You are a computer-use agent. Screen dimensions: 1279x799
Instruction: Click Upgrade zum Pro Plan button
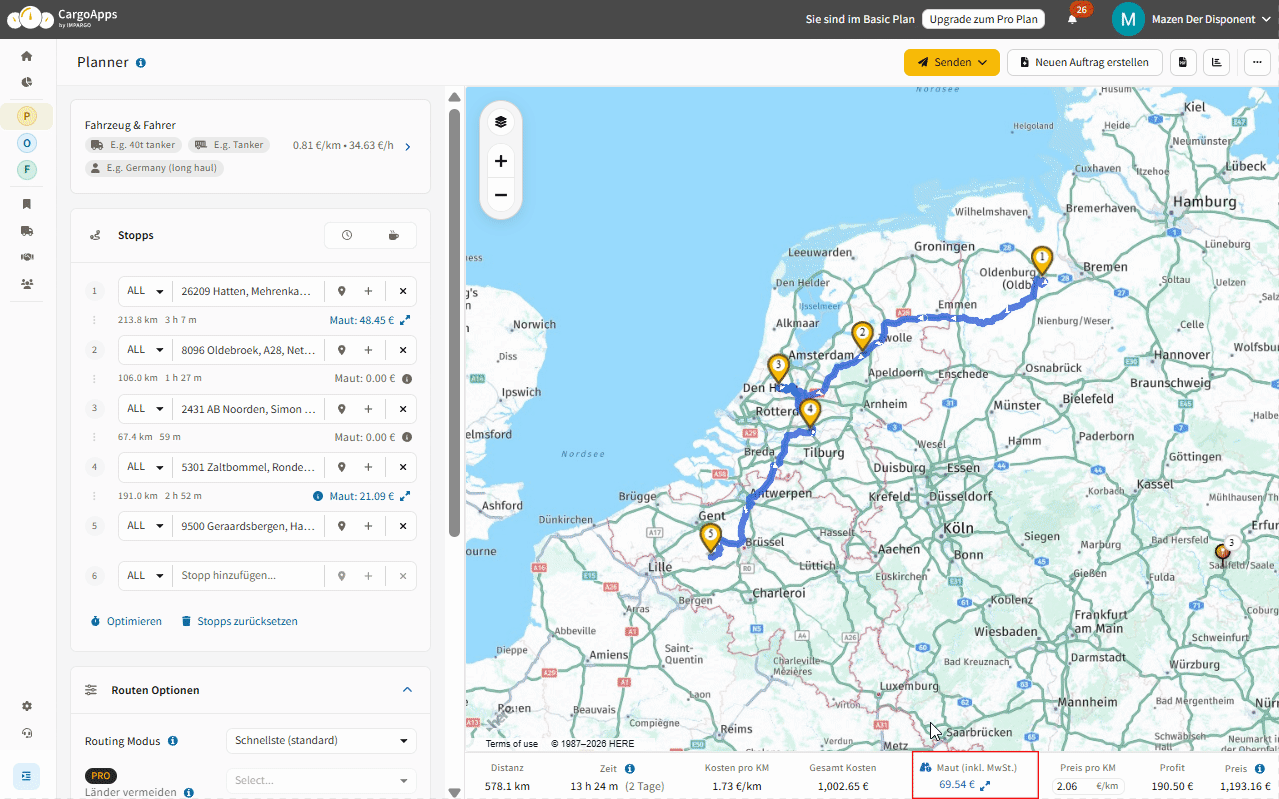tap(982, 19)
